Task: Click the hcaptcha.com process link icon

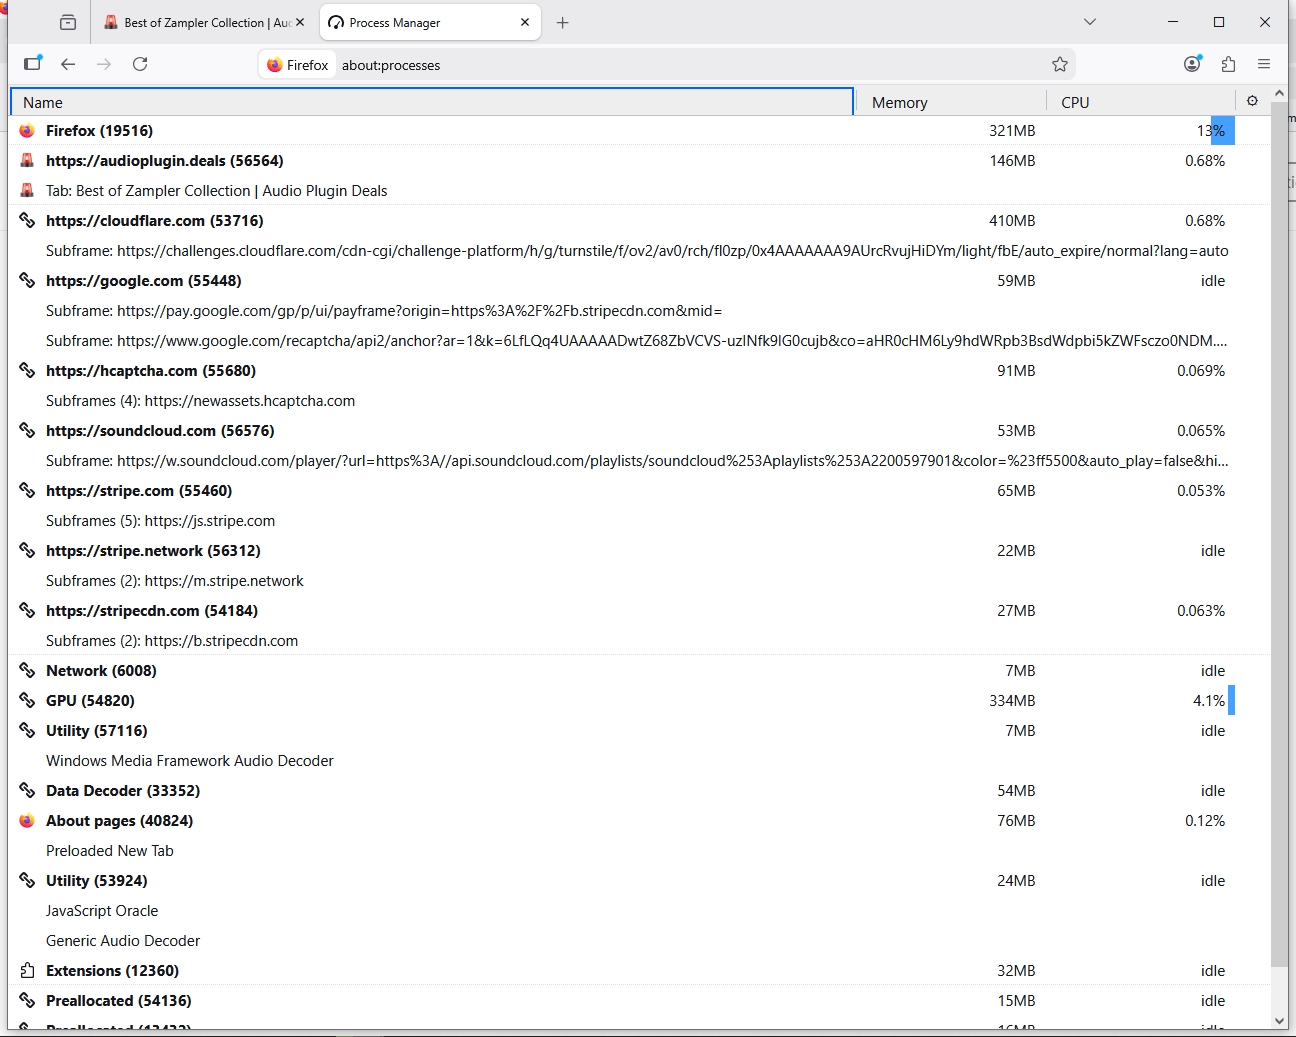Action: (27, 370)
